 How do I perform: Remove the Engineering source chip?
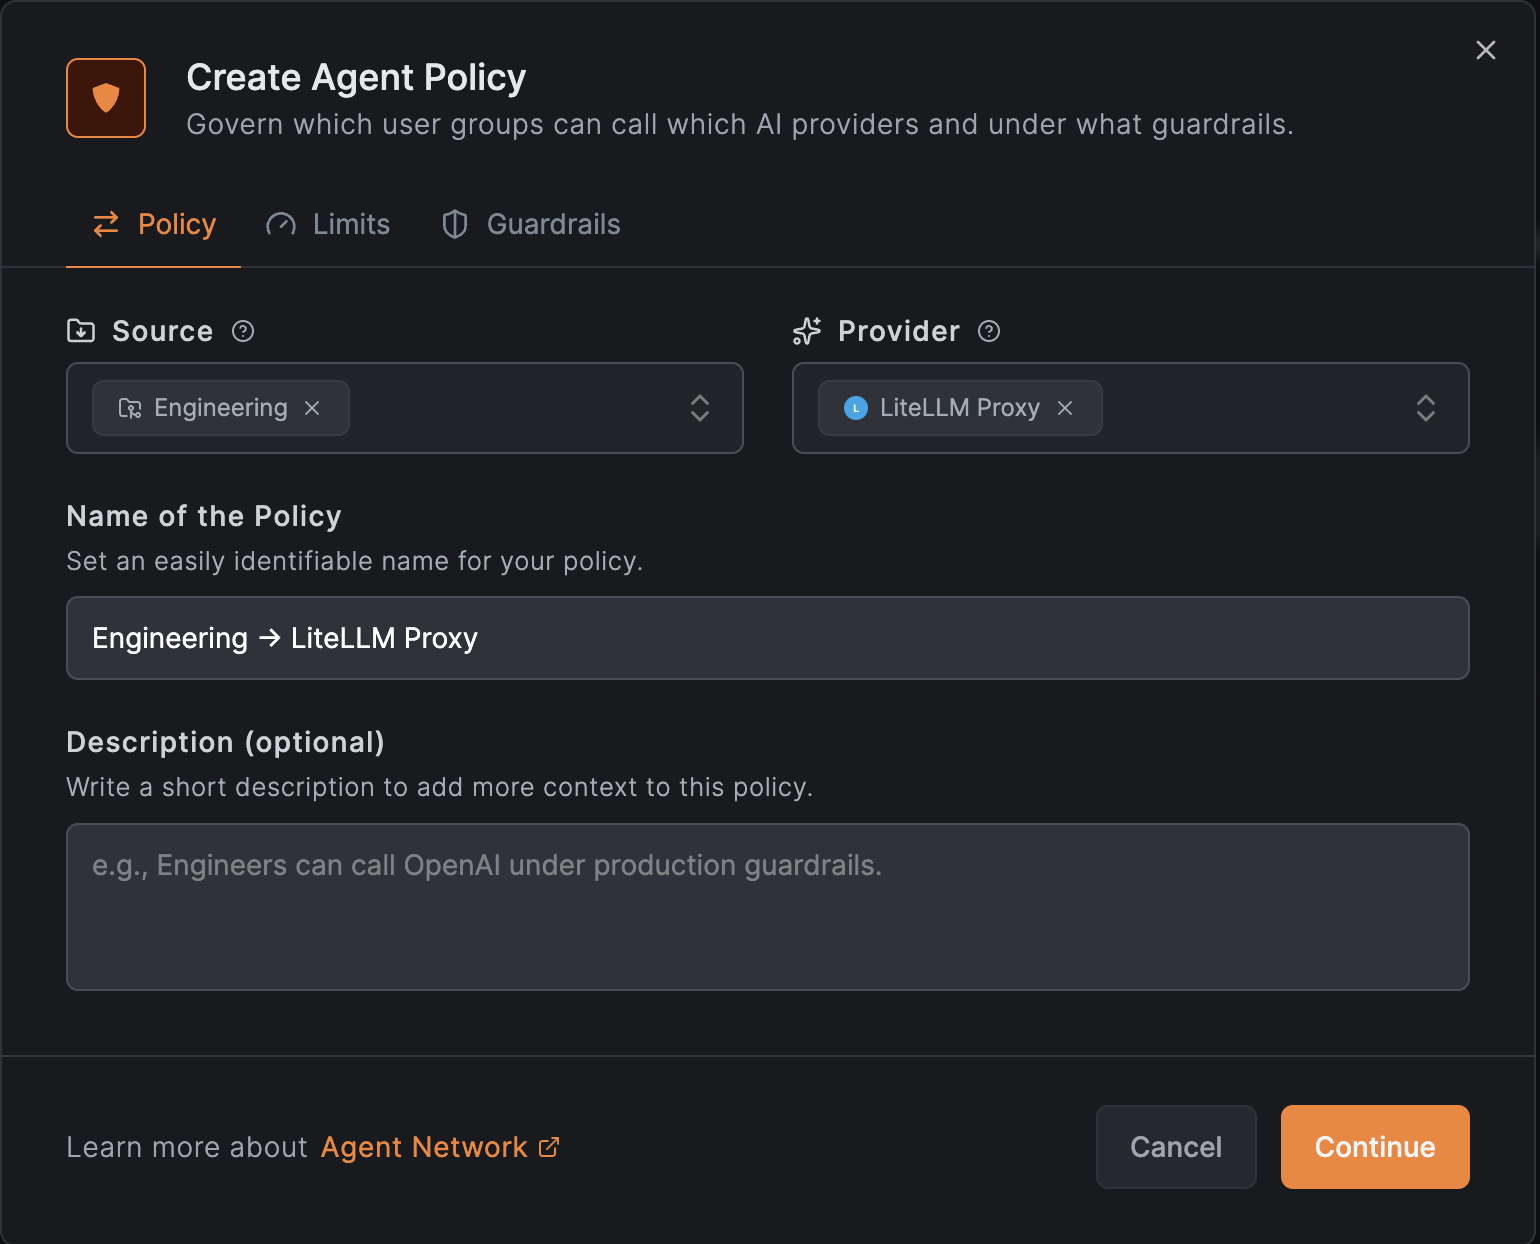click(x=312, y=408)
